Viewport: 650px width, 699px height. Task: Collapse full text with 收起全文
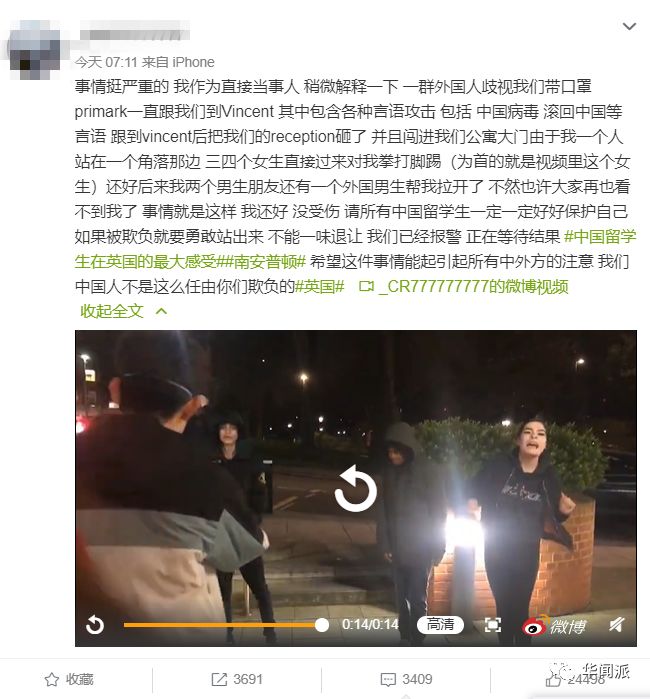coord(123,311)
